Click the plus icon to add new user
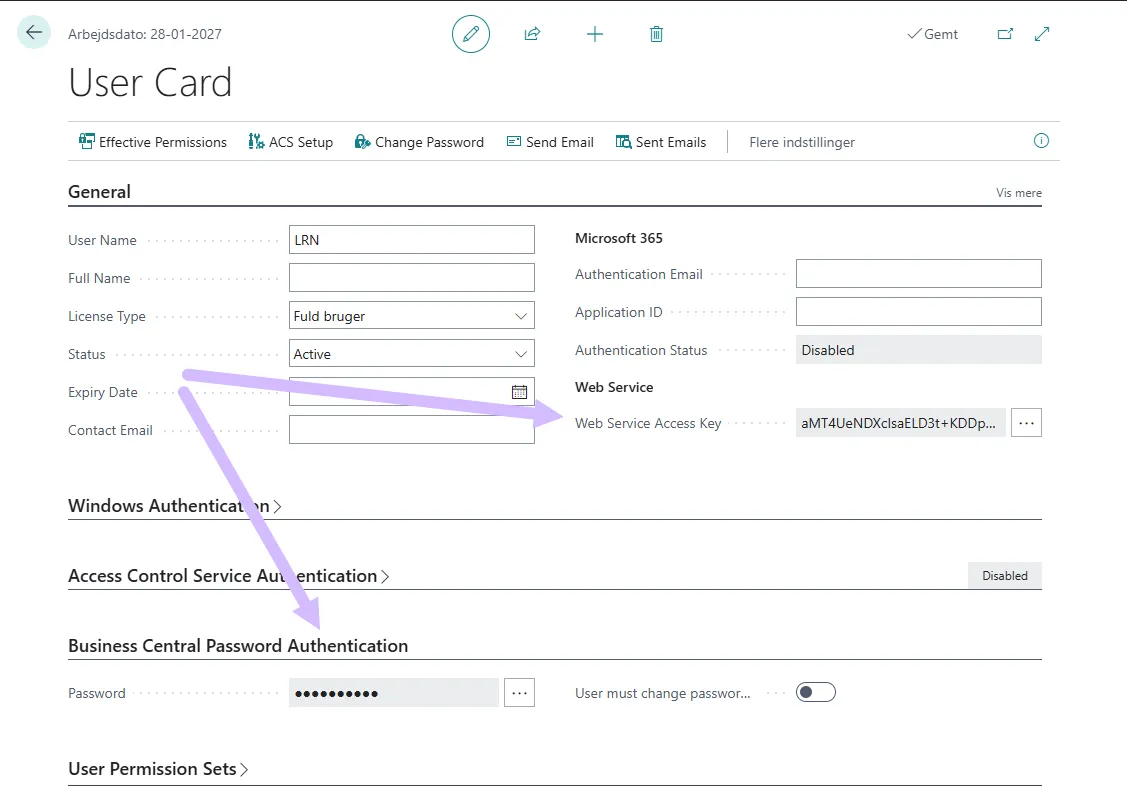 pyautogui.click(x=595, y=34)
